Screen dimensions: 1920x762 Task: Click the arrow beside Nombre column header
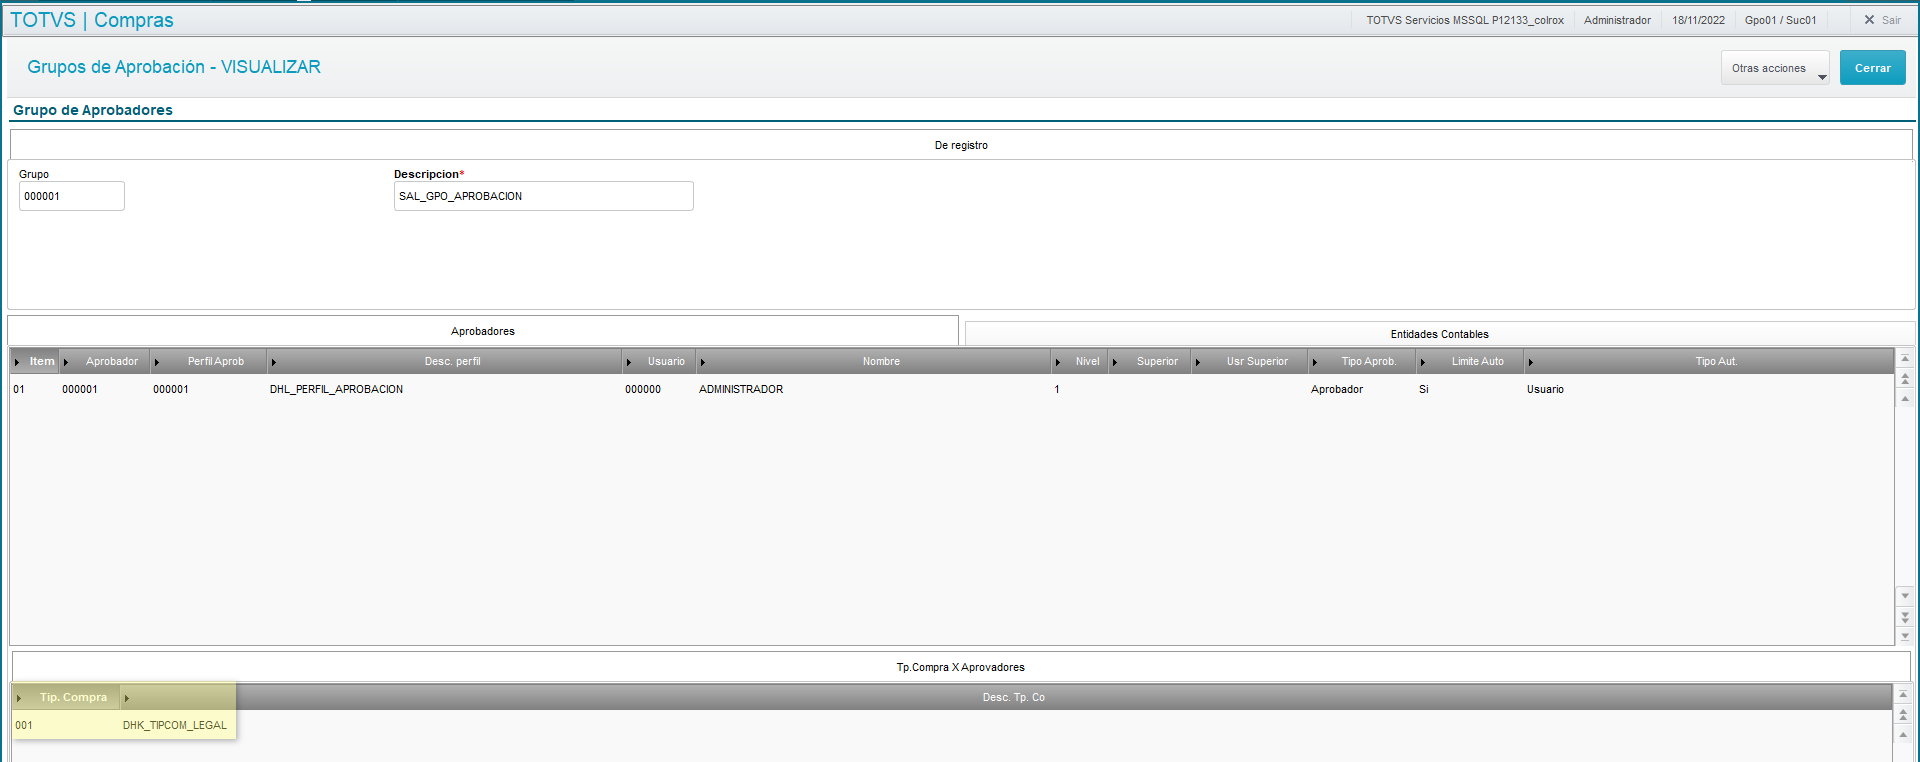click(x=702, y=362)
